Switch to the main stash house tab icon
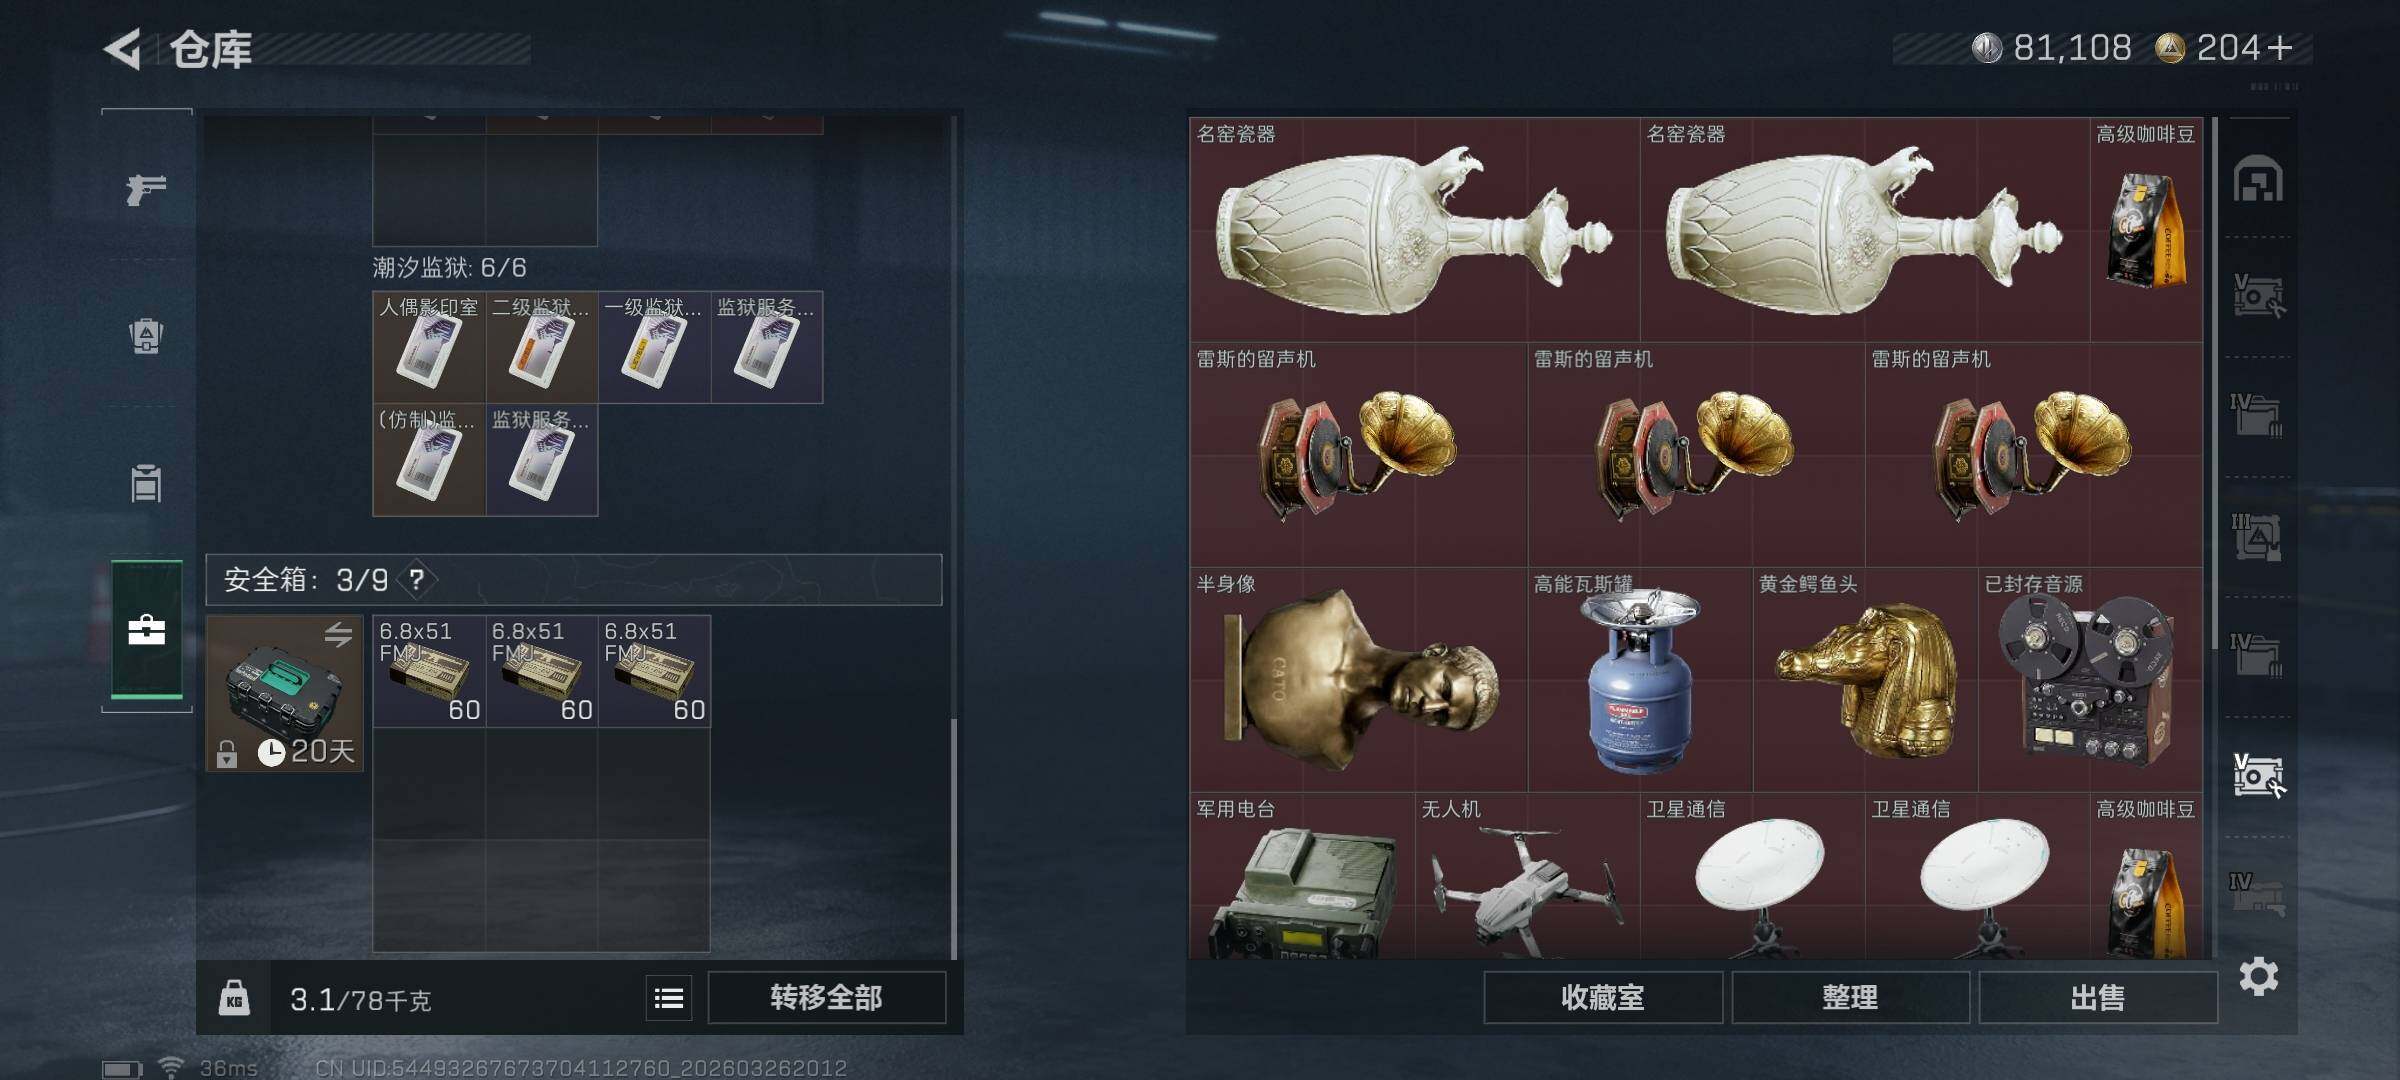Image resolution: width=2400 pixels, height=1080 pixels. tap(2258, 180)
